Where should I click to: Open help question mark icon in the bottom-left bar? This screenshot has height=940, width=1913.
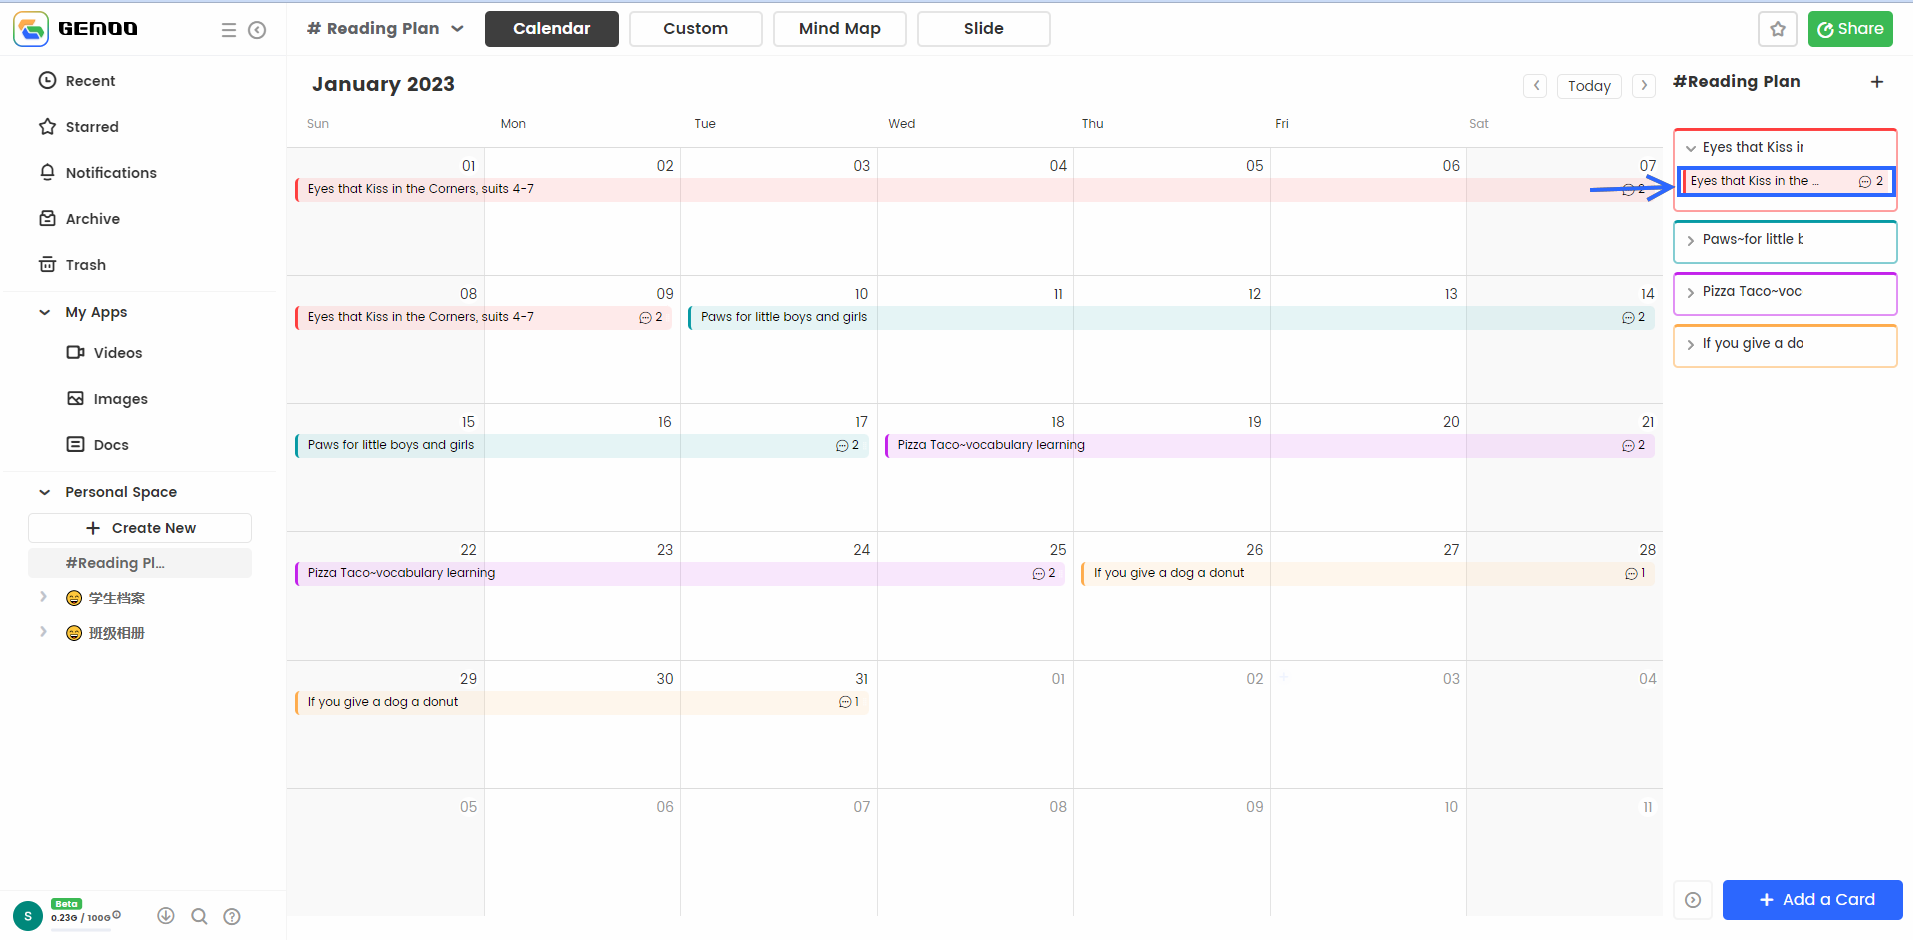[x=232, y=916]
